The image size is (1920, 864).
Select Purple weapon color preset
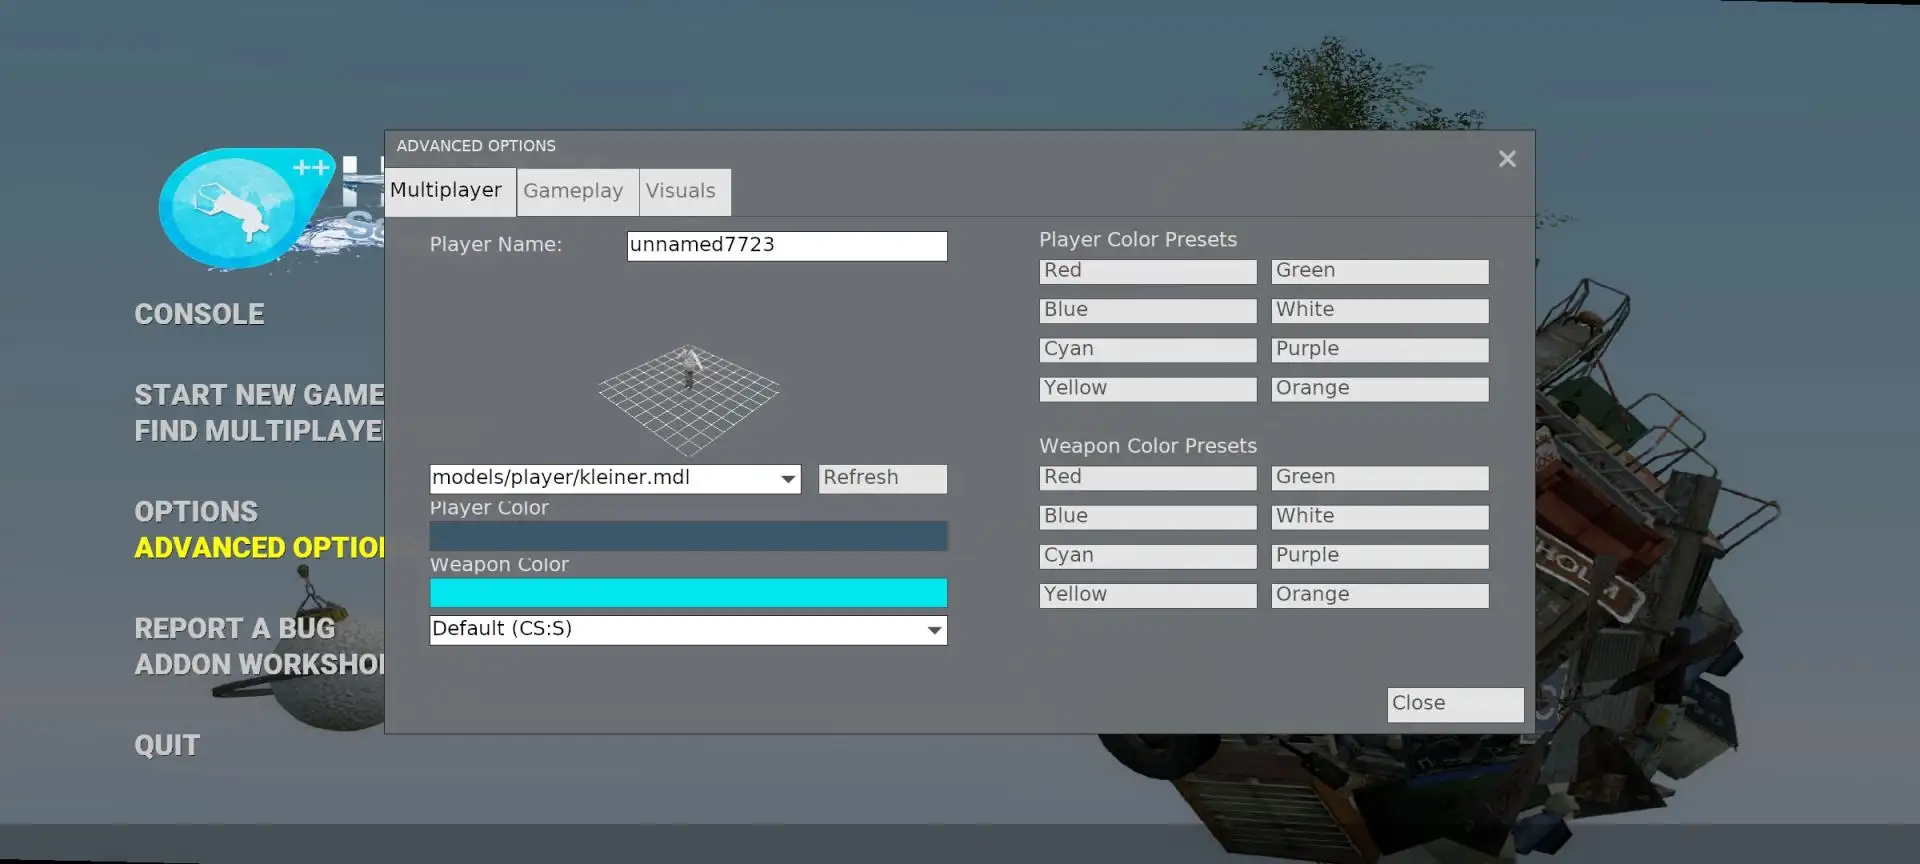pyautogui.click(x=1380, y=556)
